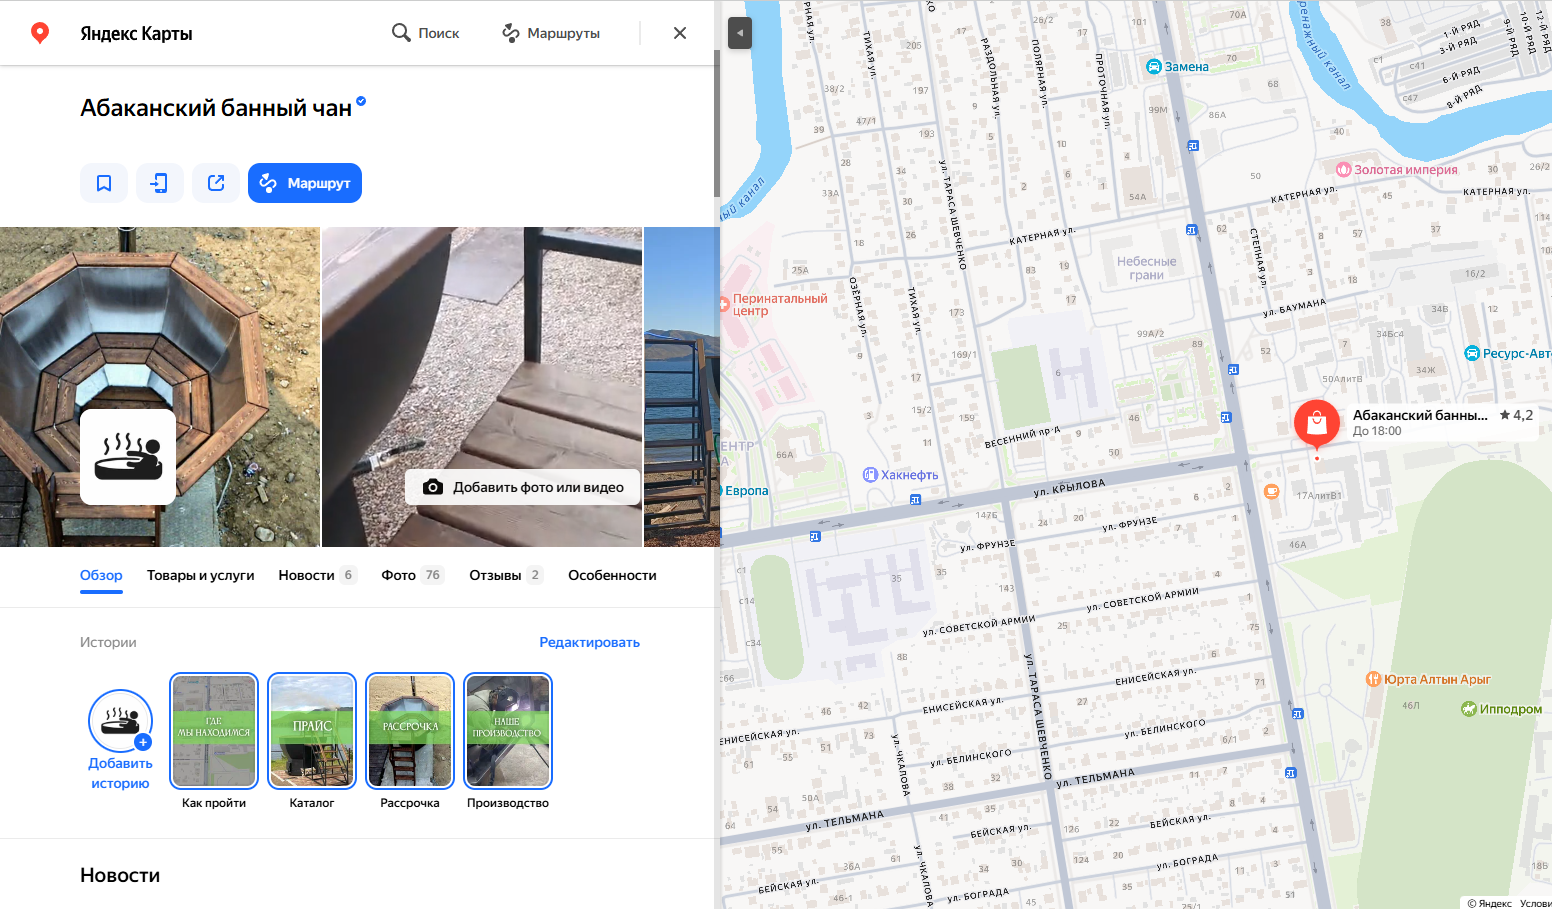The height and width of the screenshot is (909, 1552).
Task: Click the ул. Тельмана label right of ул. Чкалова
Action: tap(1095, 778)
